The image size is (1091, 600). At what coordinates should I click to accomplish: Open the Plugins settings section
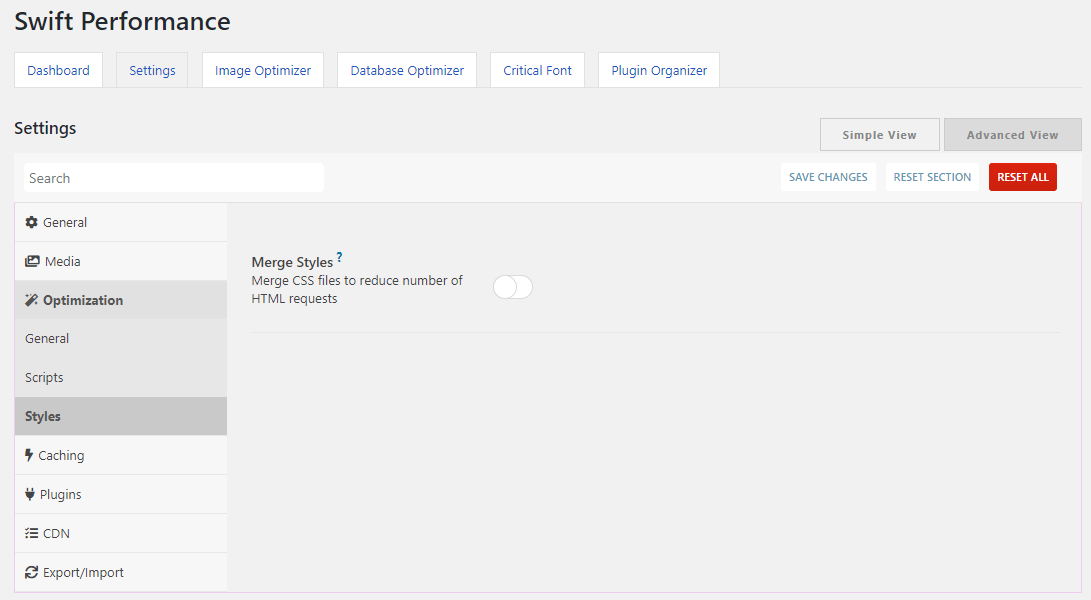[x=121, y=494]
